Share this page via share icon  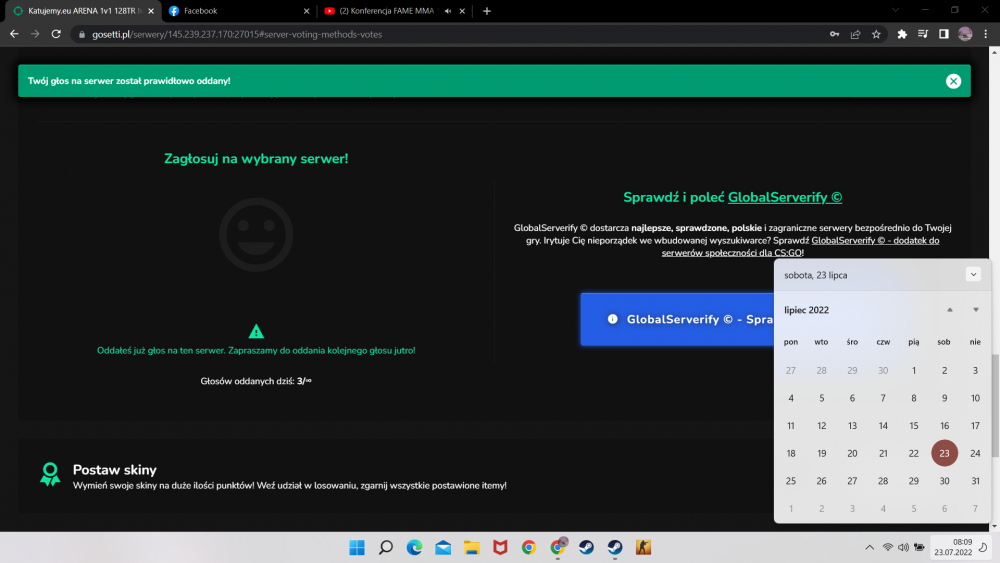pos(855,34)
